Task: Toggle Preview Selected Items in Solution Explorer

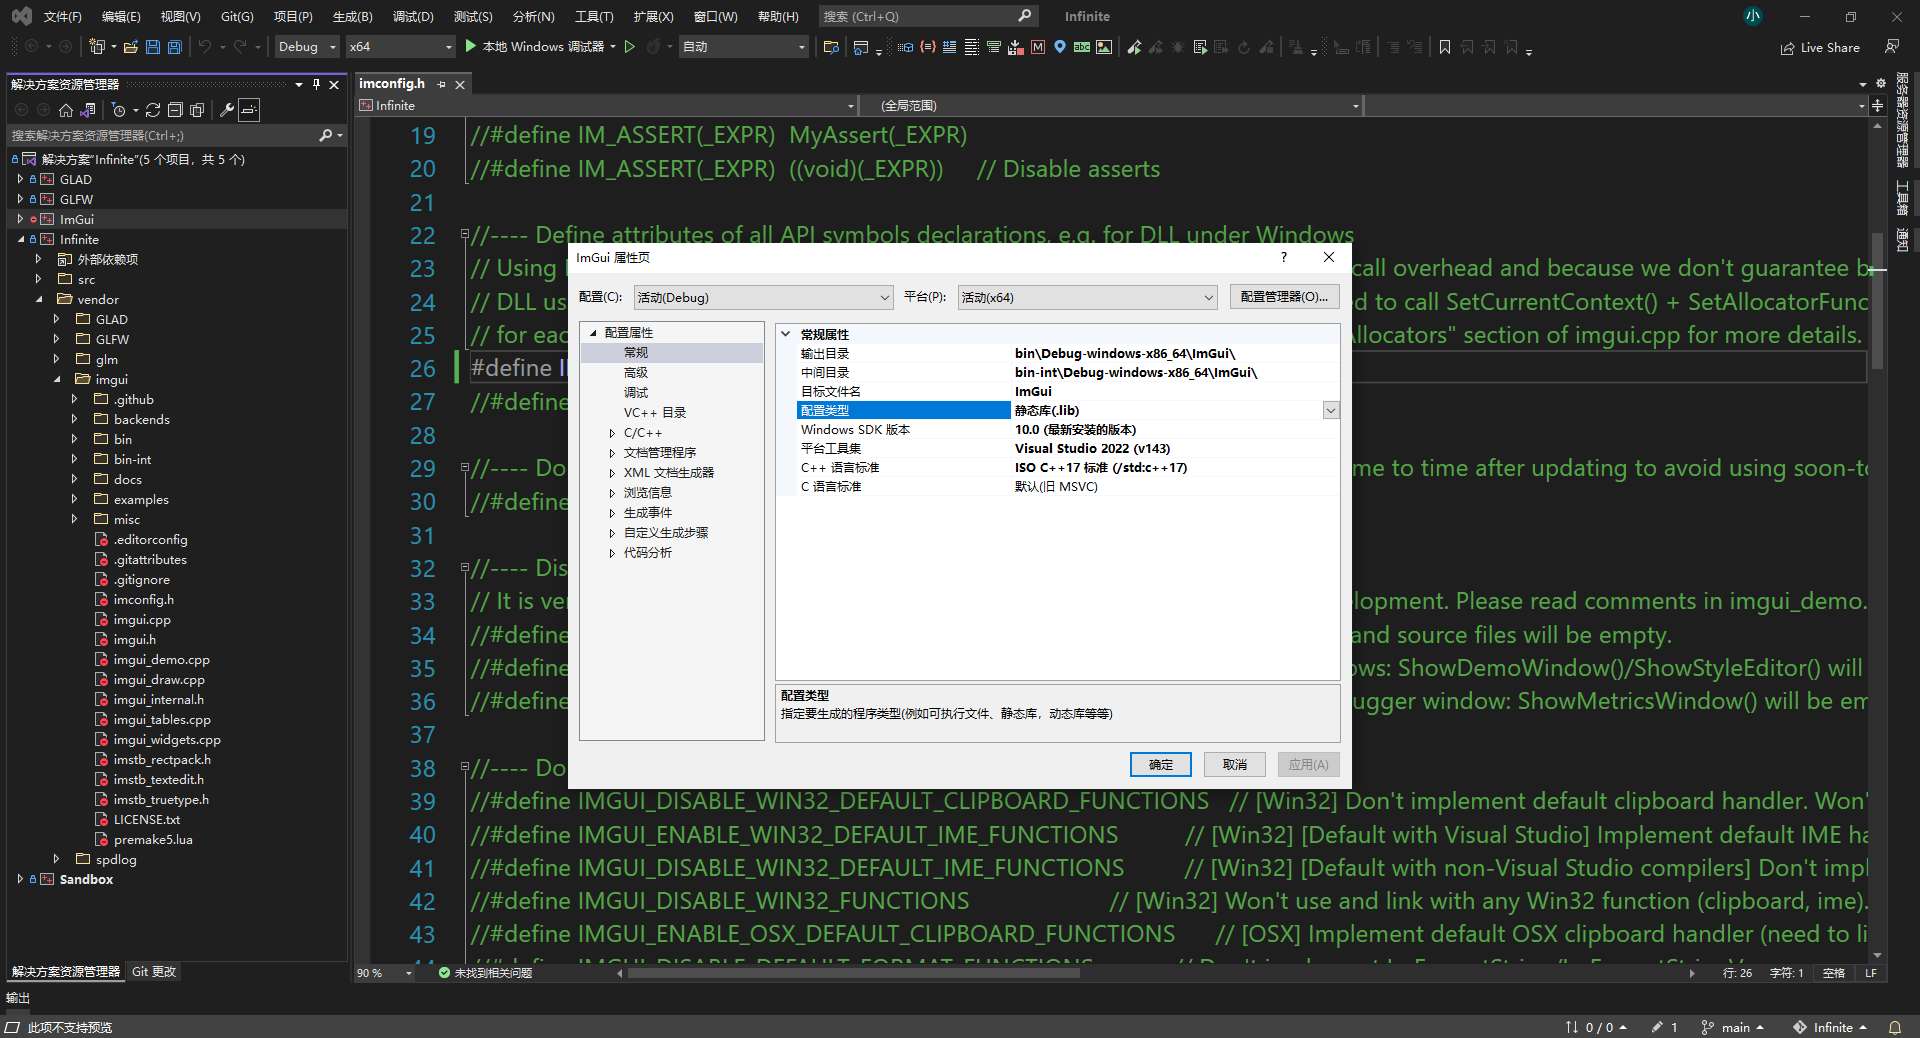Action: 249,110
